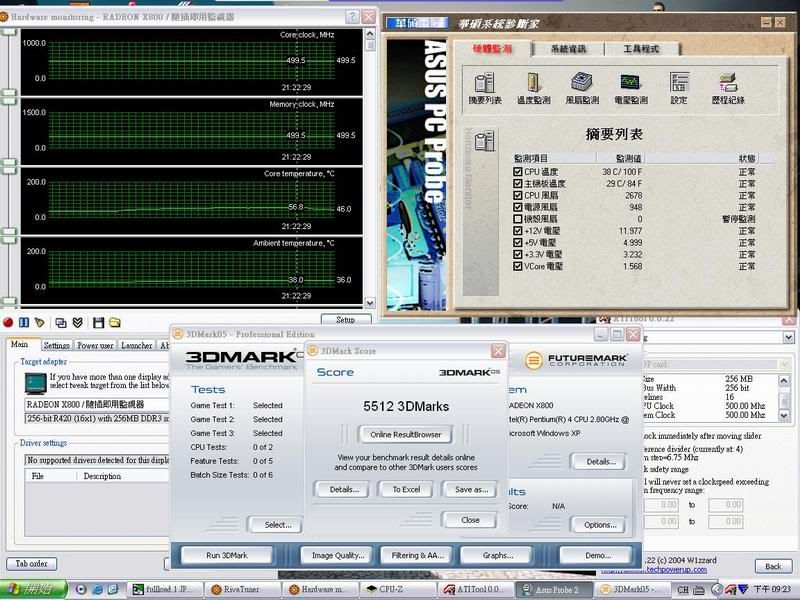Open 歷程紀錄 history log icon
This screenshot has width=800, height=600.
pyautogui.click(x=728, y=88)
